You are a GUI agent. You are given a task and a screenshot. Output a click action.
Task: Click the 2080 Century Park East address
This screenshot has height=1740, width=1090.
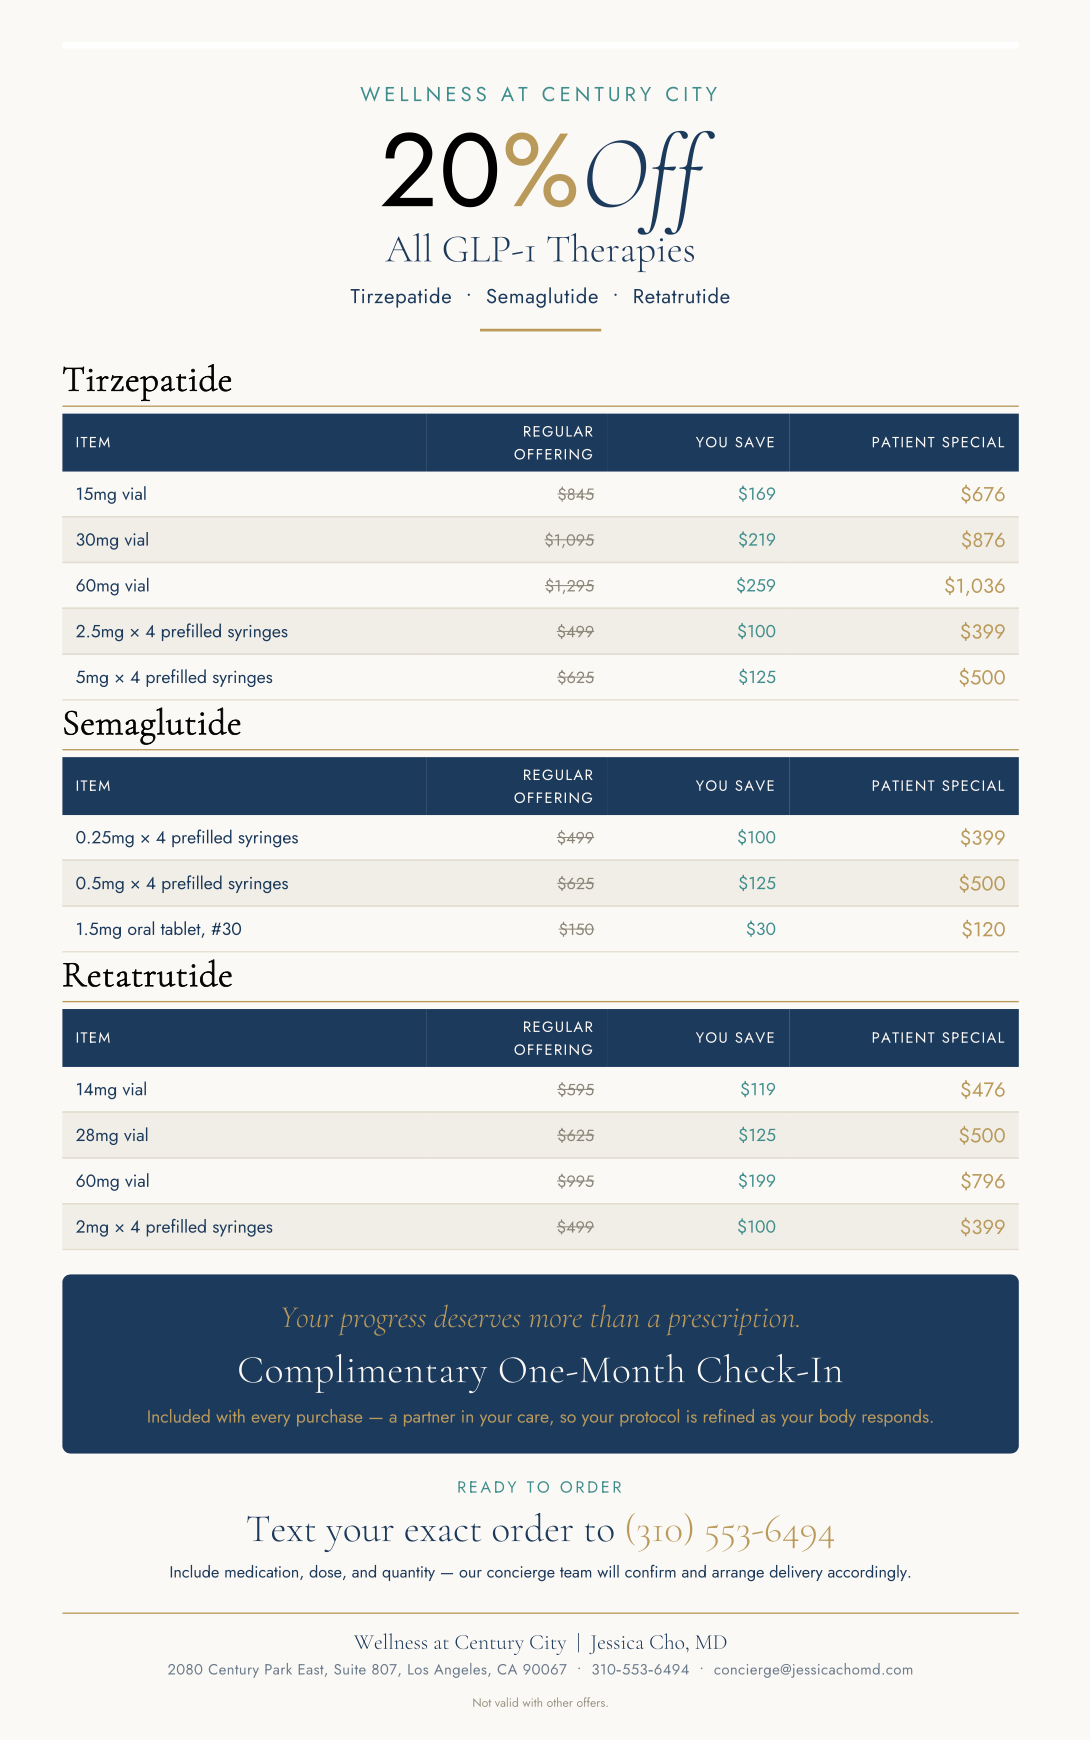click(367, 1669)
